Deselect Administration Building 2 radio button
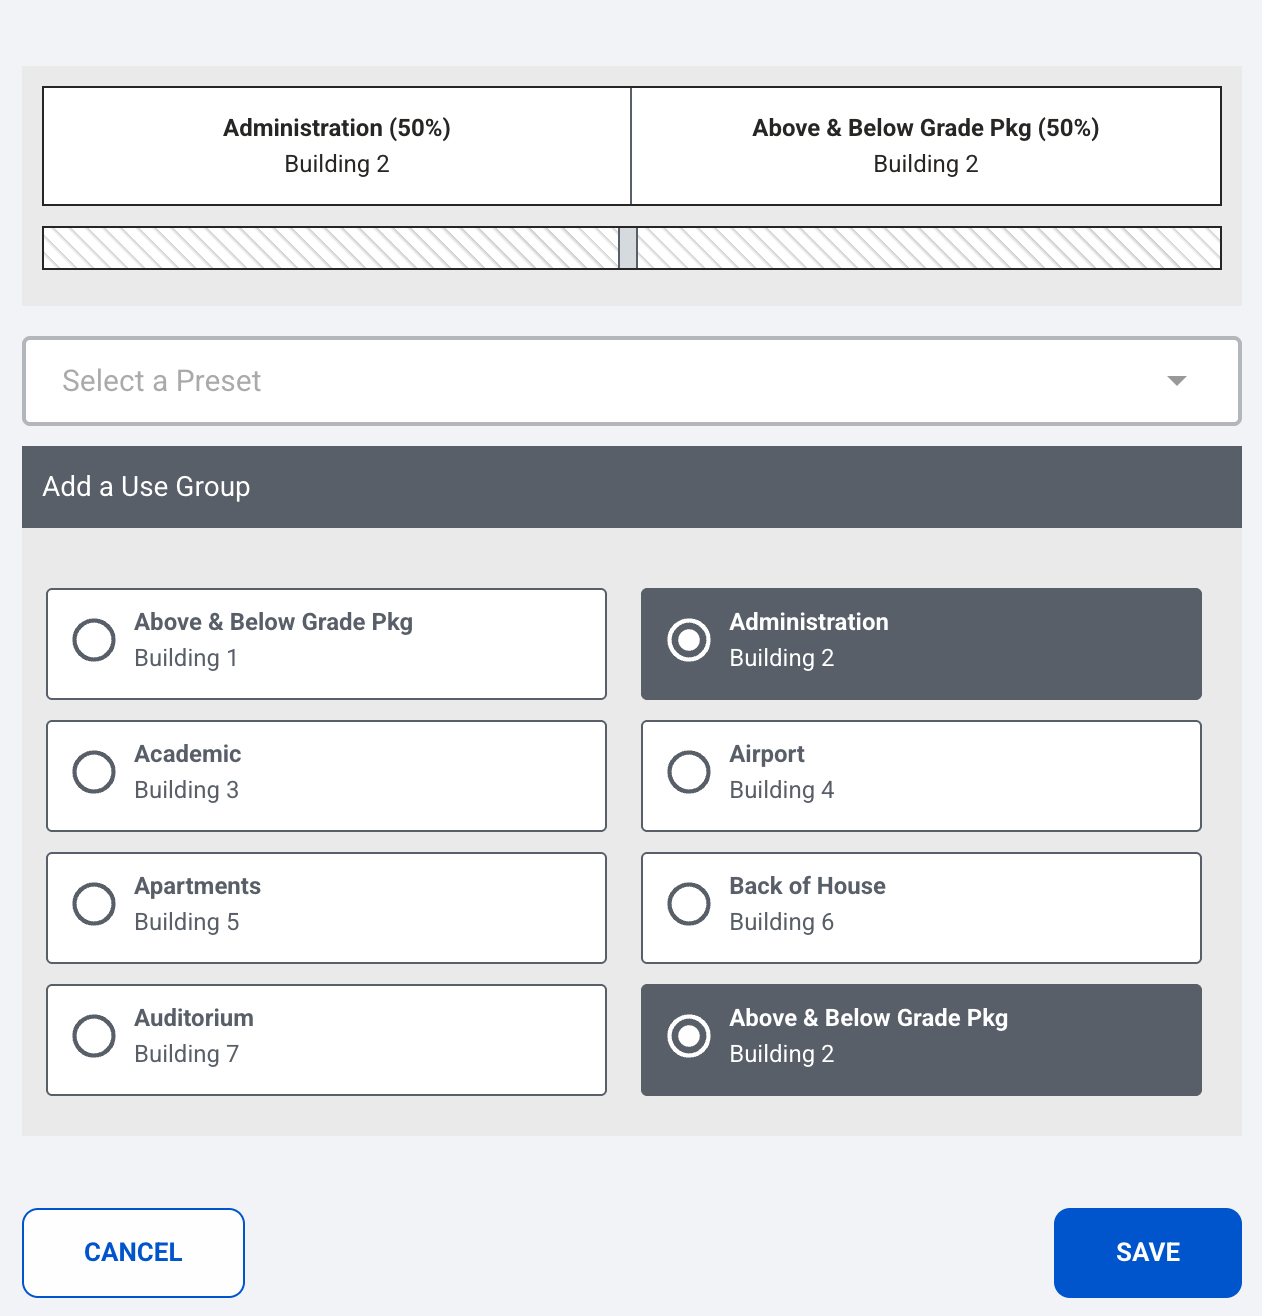The image size is (1262, 1316). (x=689, y=640)
